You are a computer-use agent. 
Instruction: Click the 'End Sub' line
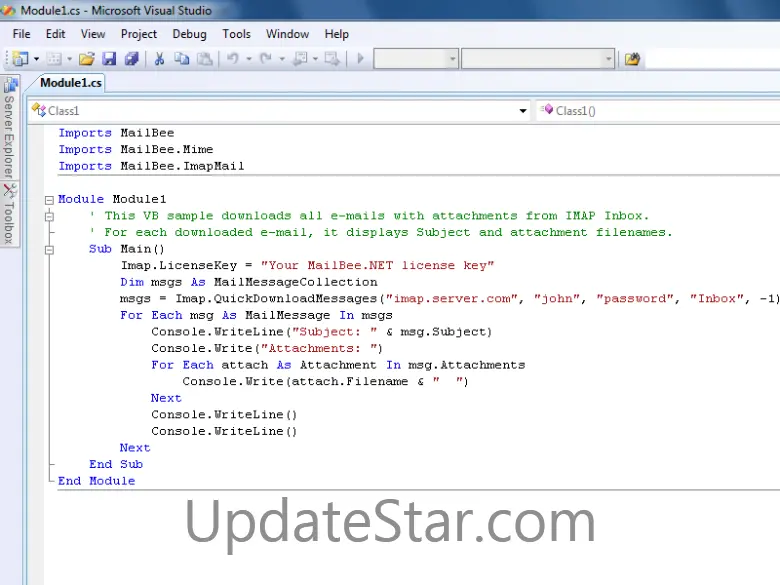(x=116, y=464)
